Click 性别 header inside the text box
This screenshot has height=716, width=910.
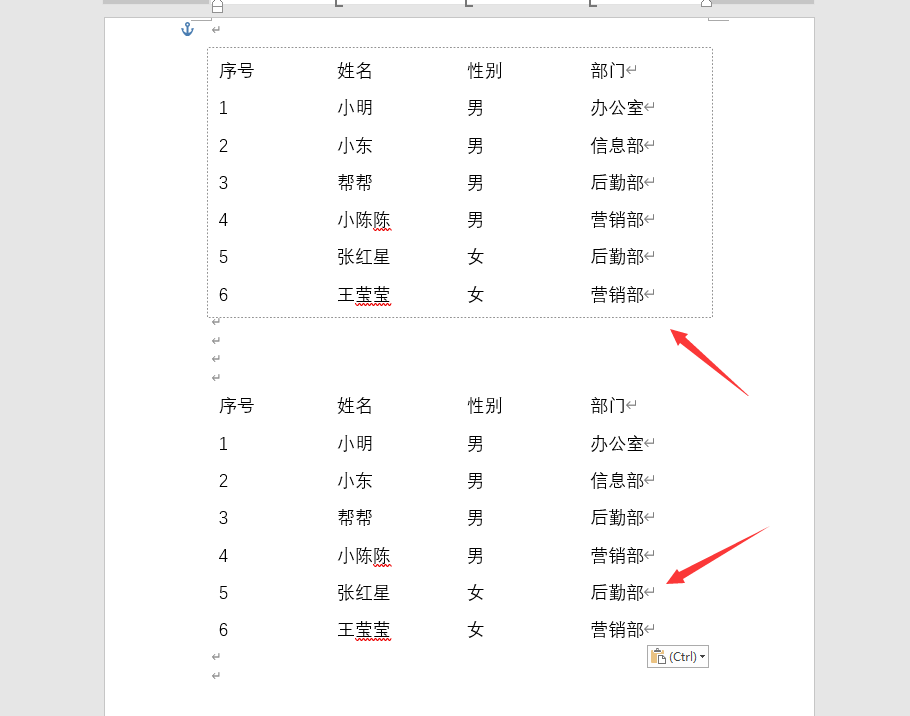485,71
